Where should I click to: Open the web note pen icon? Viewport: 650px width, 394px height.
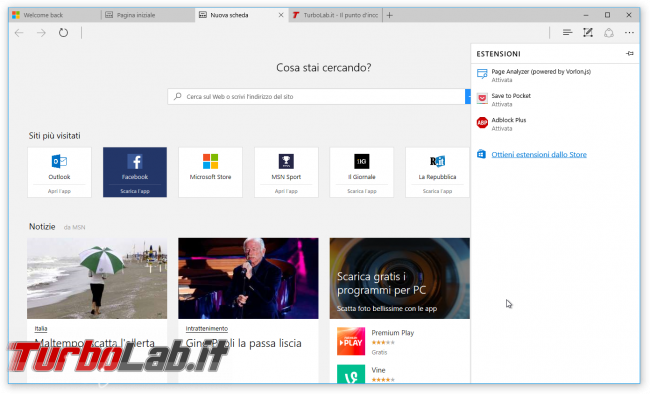[588, 32]
